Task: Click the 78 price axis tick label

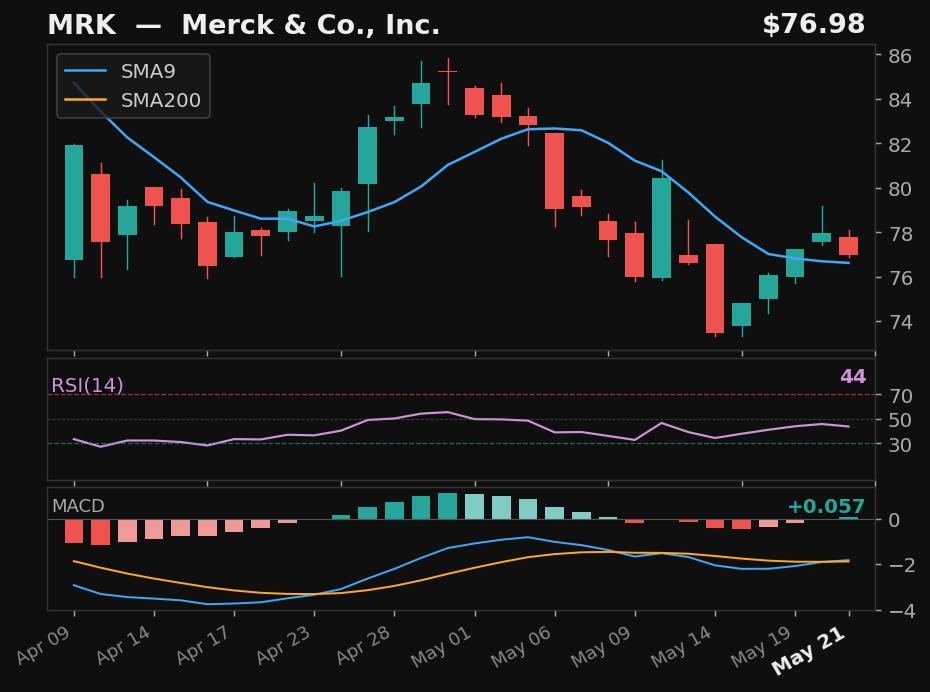Action: (900, 234)
